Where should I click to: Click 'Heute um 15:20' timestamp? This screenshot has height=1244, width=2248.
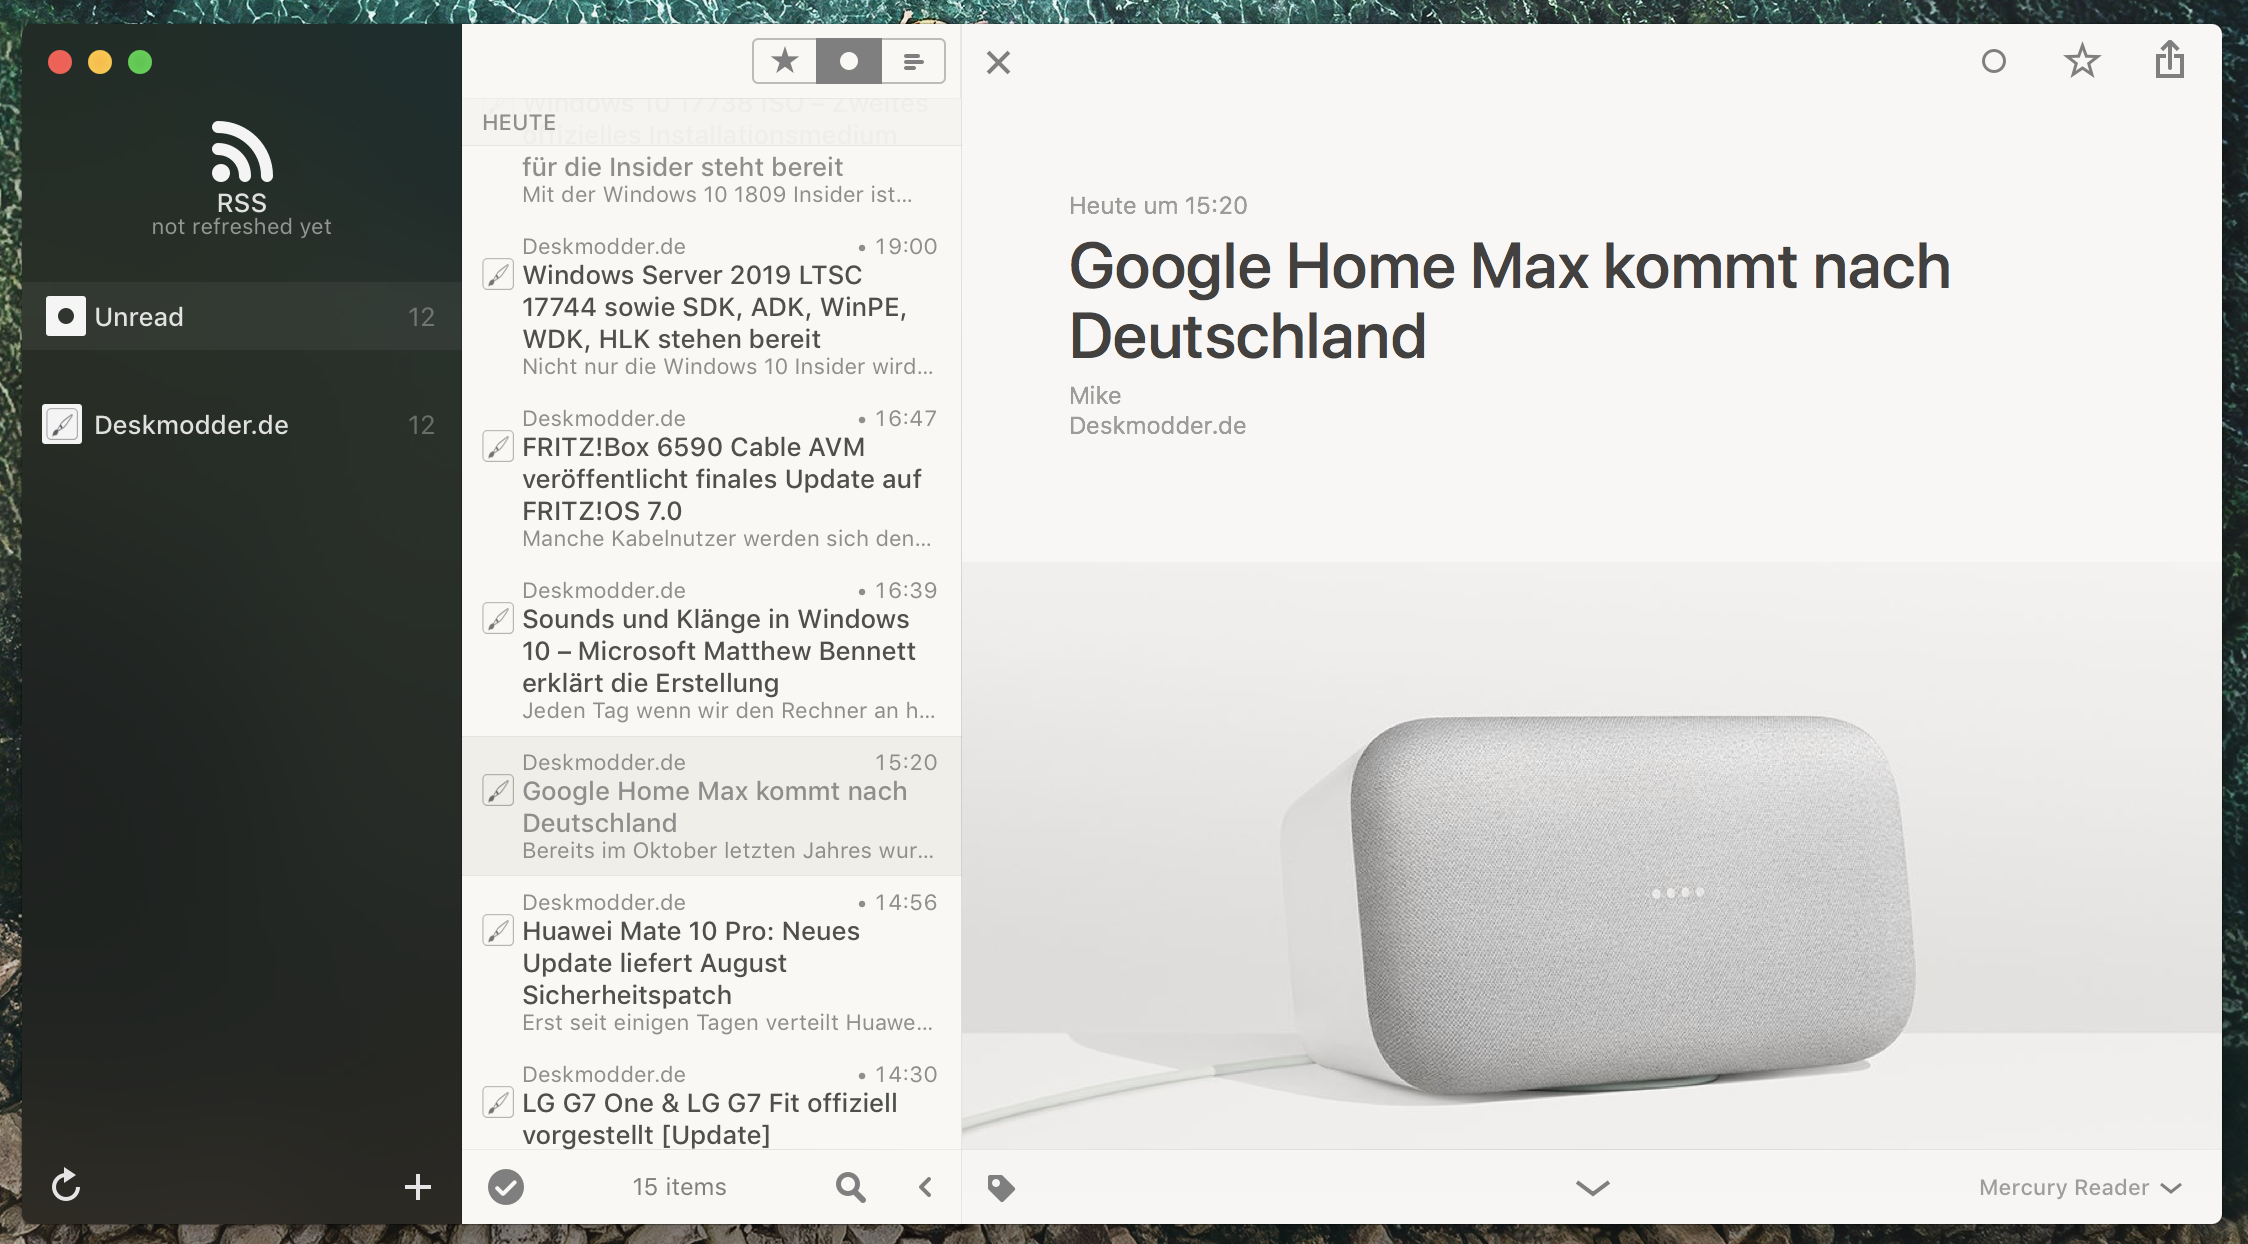coord(1158,206)
